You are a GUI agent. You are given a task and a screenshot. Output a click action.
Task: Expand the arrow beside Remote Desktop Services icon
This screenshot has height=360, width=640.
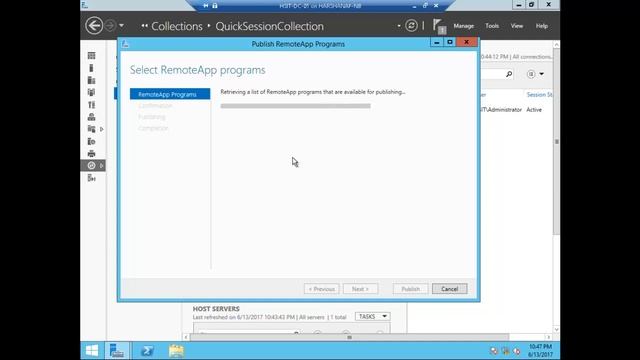point(102,165)
